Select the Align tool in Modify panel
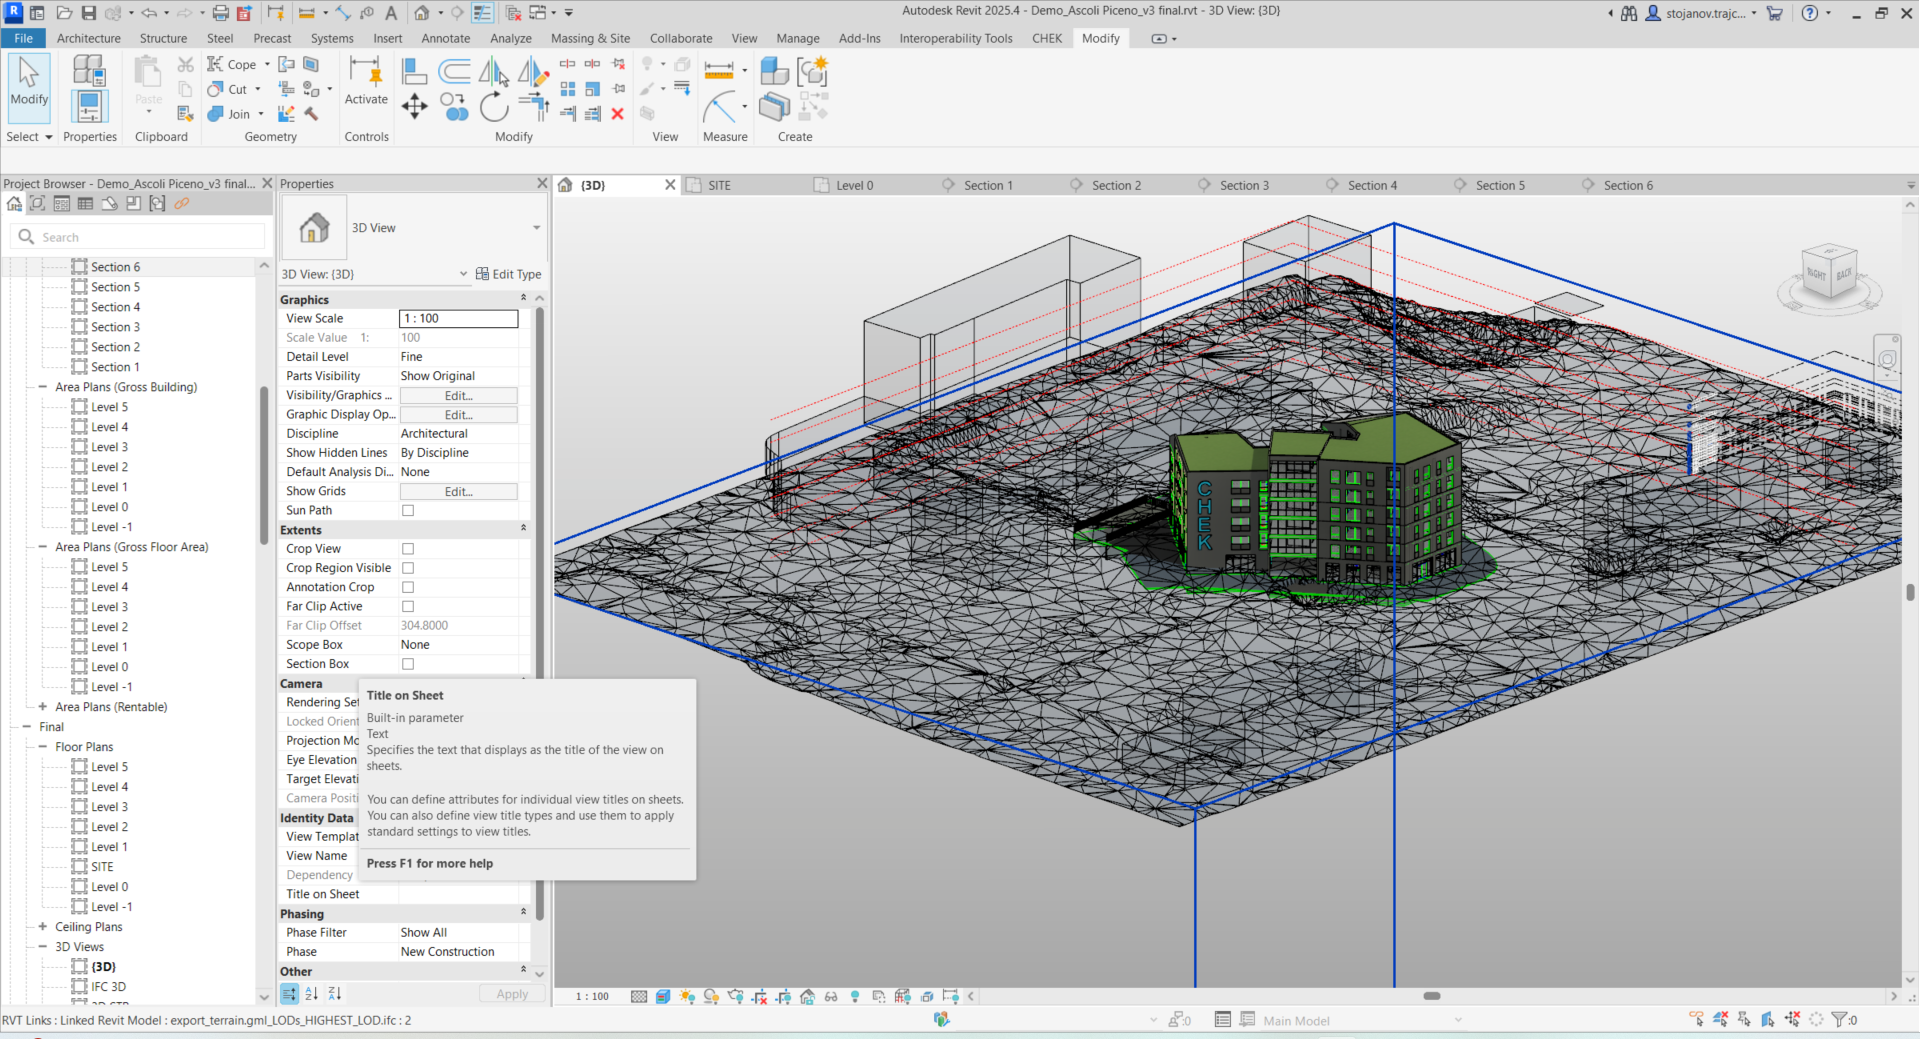 414,71
